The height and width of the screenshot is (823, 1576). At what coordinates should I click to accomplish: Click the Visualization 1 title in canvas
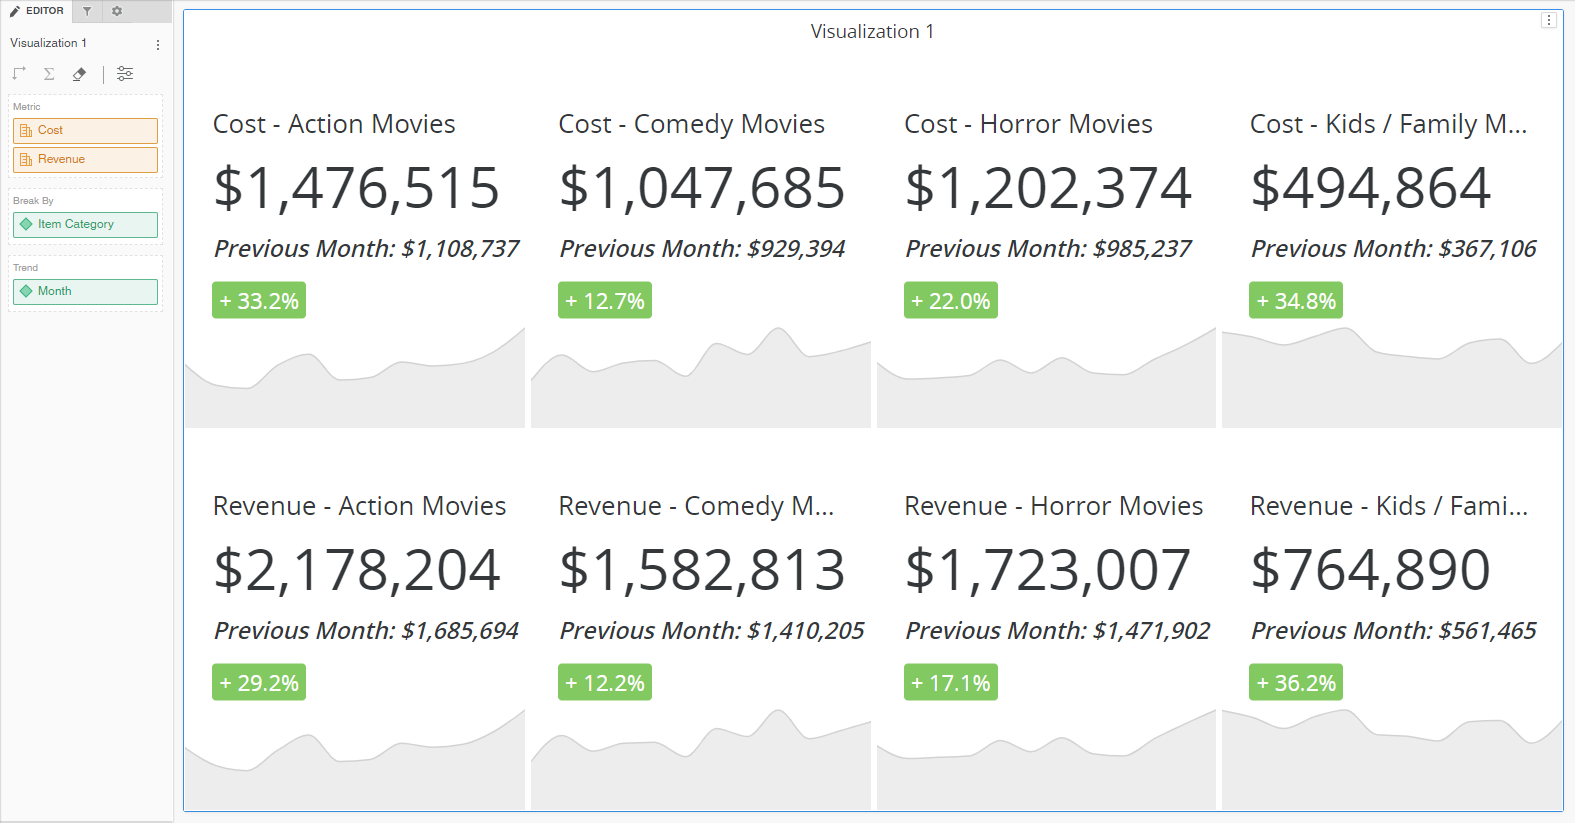pos(872,32)
